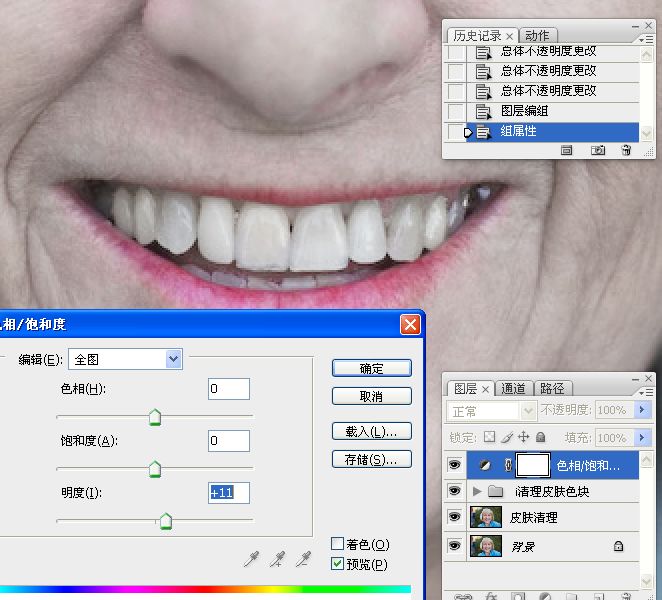Open the History panel flyout menu

coord(646,39)
